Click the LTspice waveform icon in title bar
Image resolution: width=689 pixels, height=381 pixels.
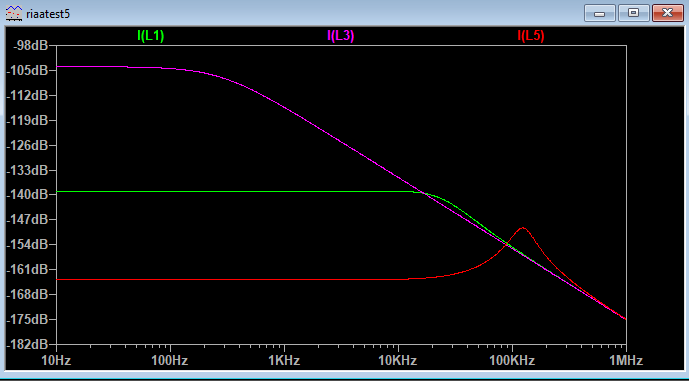point(14,14)
